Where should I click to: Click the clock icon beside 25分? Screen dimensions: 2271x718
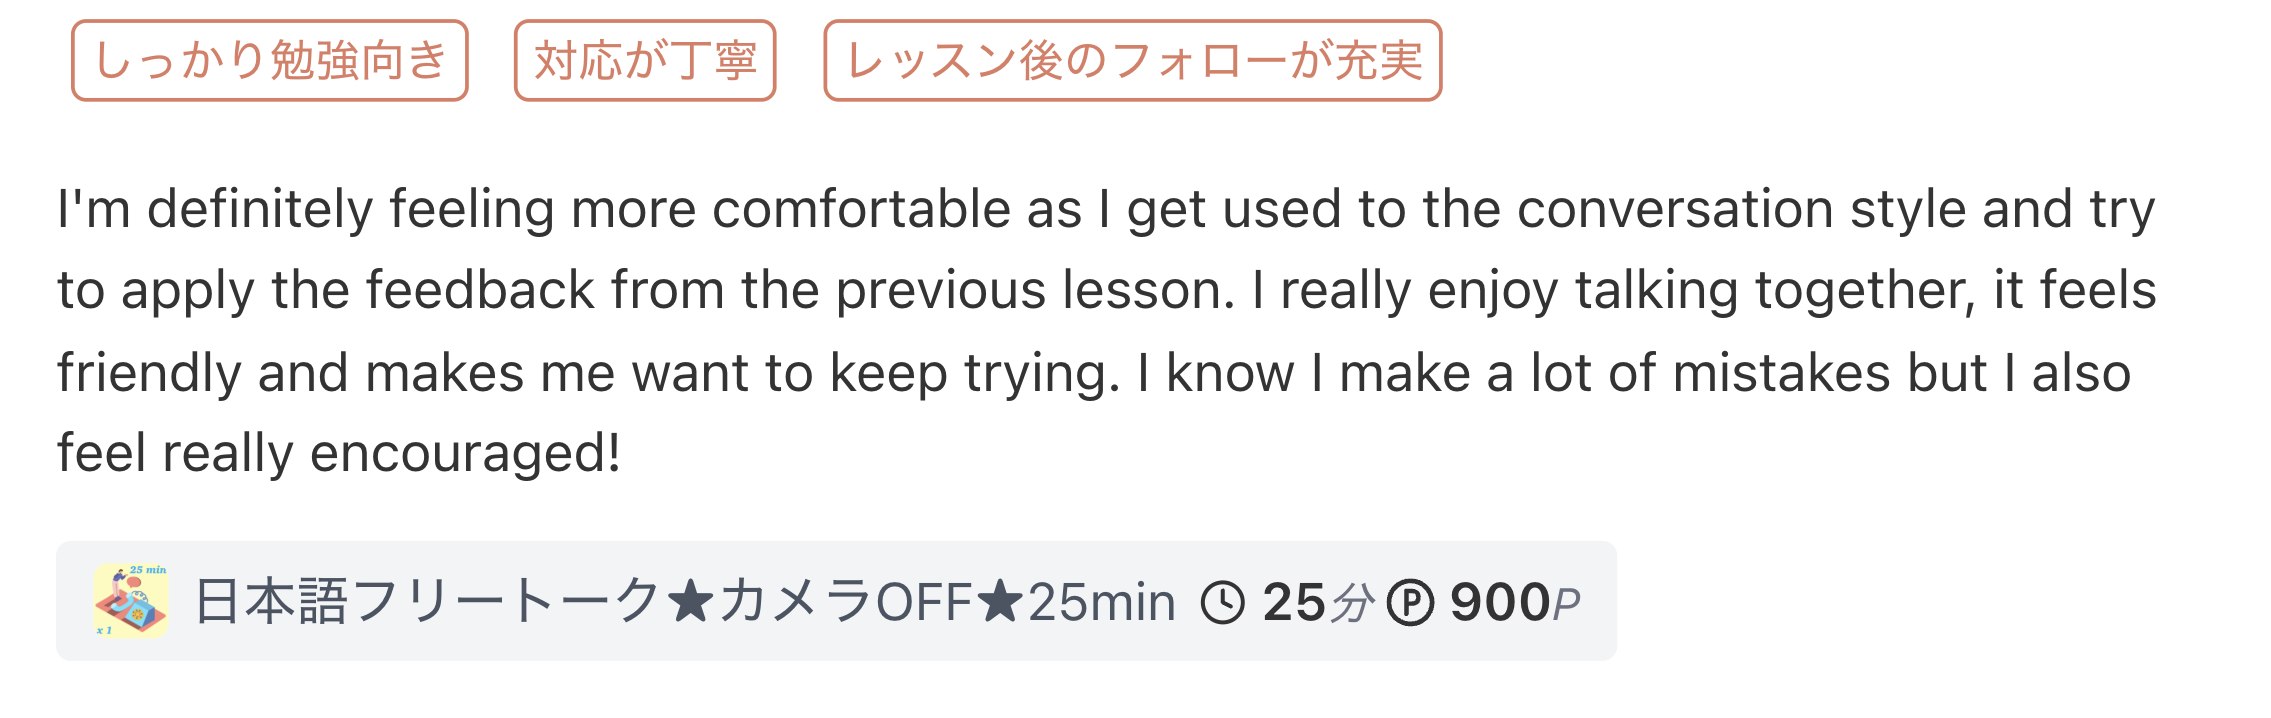1222,603
